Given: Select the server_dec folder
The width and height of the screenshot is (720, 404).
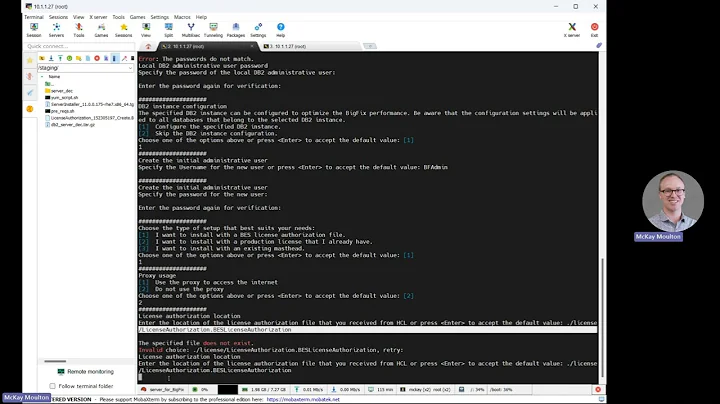Looking at the screenshot, I should pos(59,91).
